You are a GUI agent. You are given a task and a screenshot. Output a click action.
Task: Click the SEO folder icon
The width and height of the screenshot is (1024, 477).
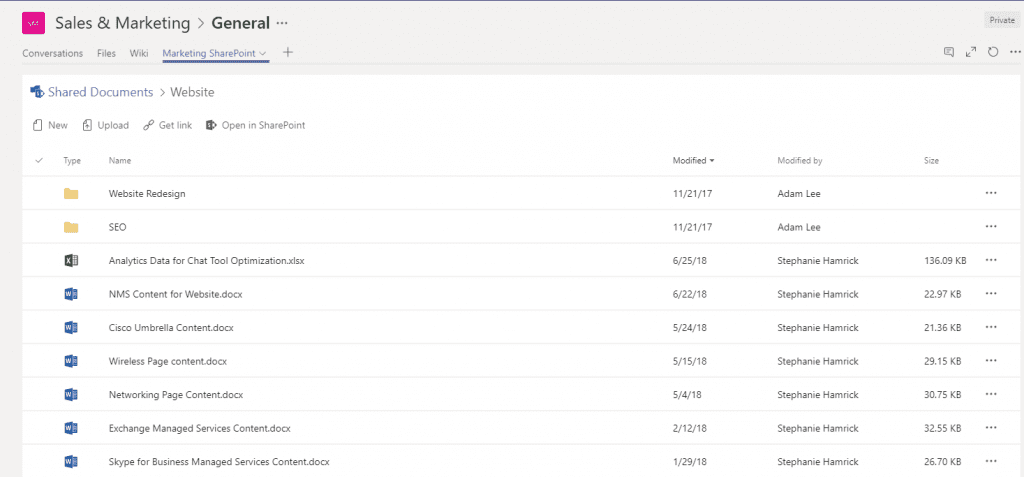tap(71, 227)
